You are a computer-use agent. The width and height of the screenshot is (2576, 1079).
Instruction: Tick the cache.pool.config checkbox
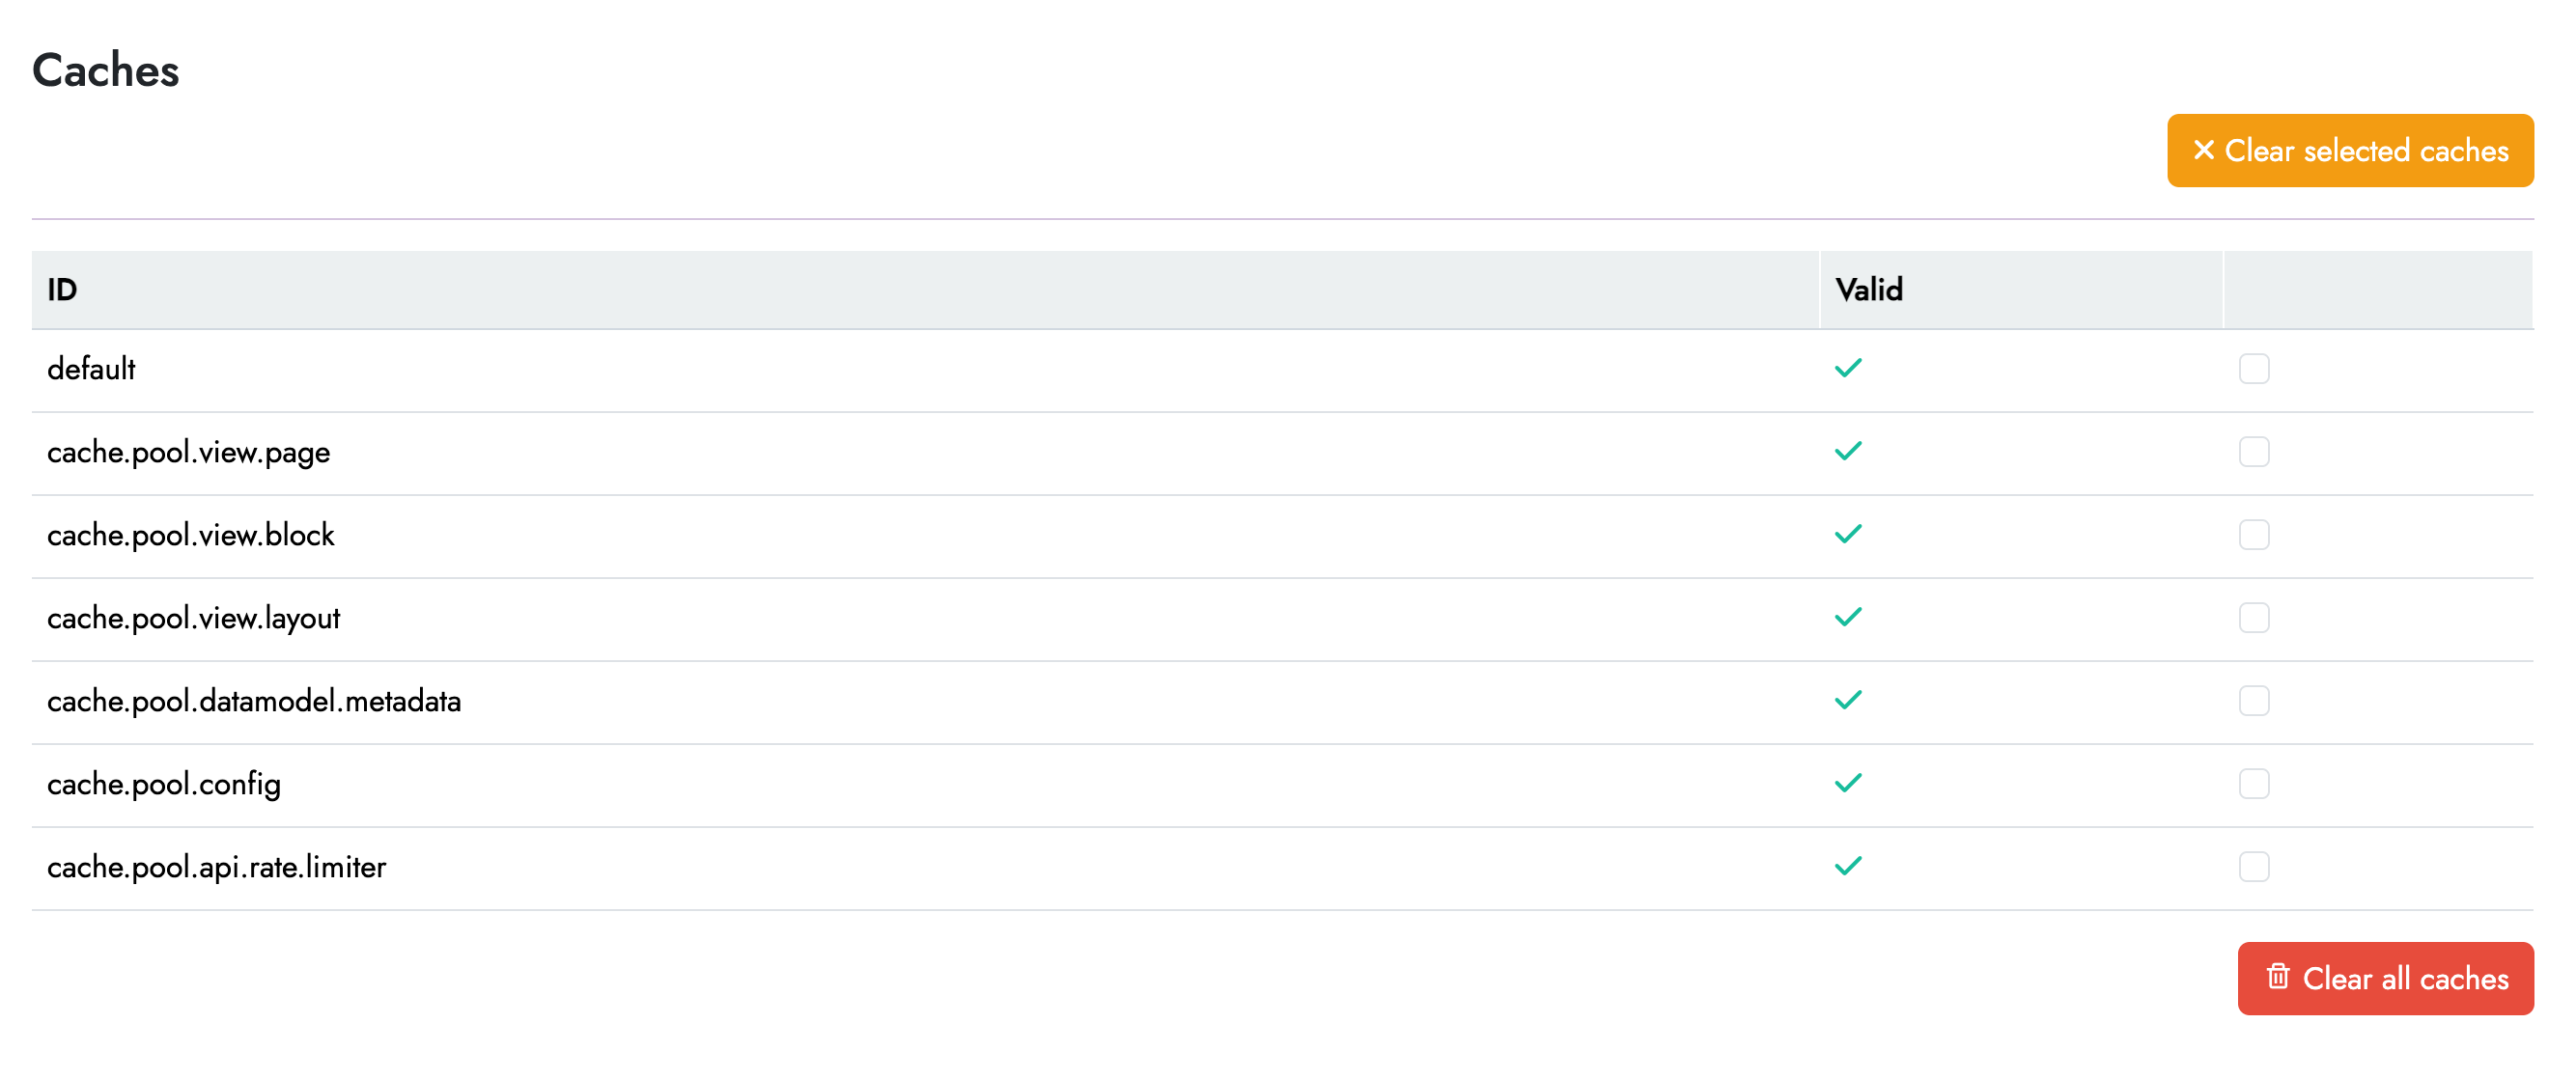click(2253, 784)
